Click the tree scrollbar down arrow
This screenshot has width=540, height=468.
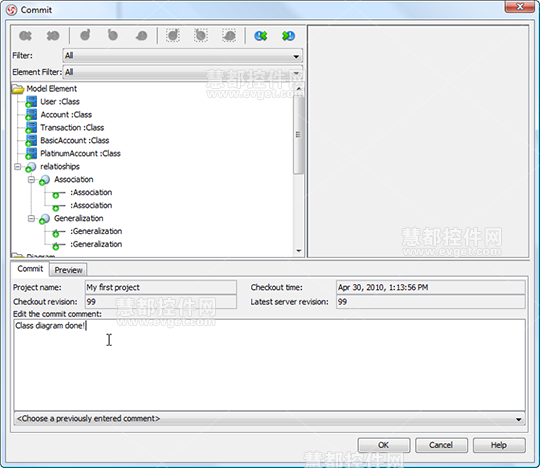299,251
